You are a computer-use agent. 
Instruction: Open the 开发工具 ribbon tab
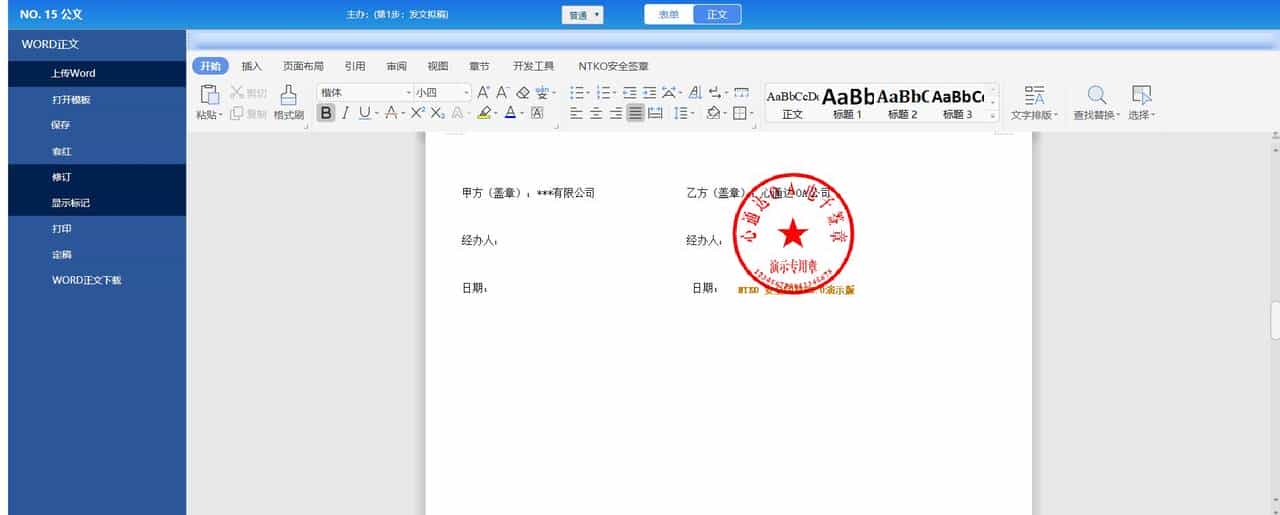coord(533,66)
